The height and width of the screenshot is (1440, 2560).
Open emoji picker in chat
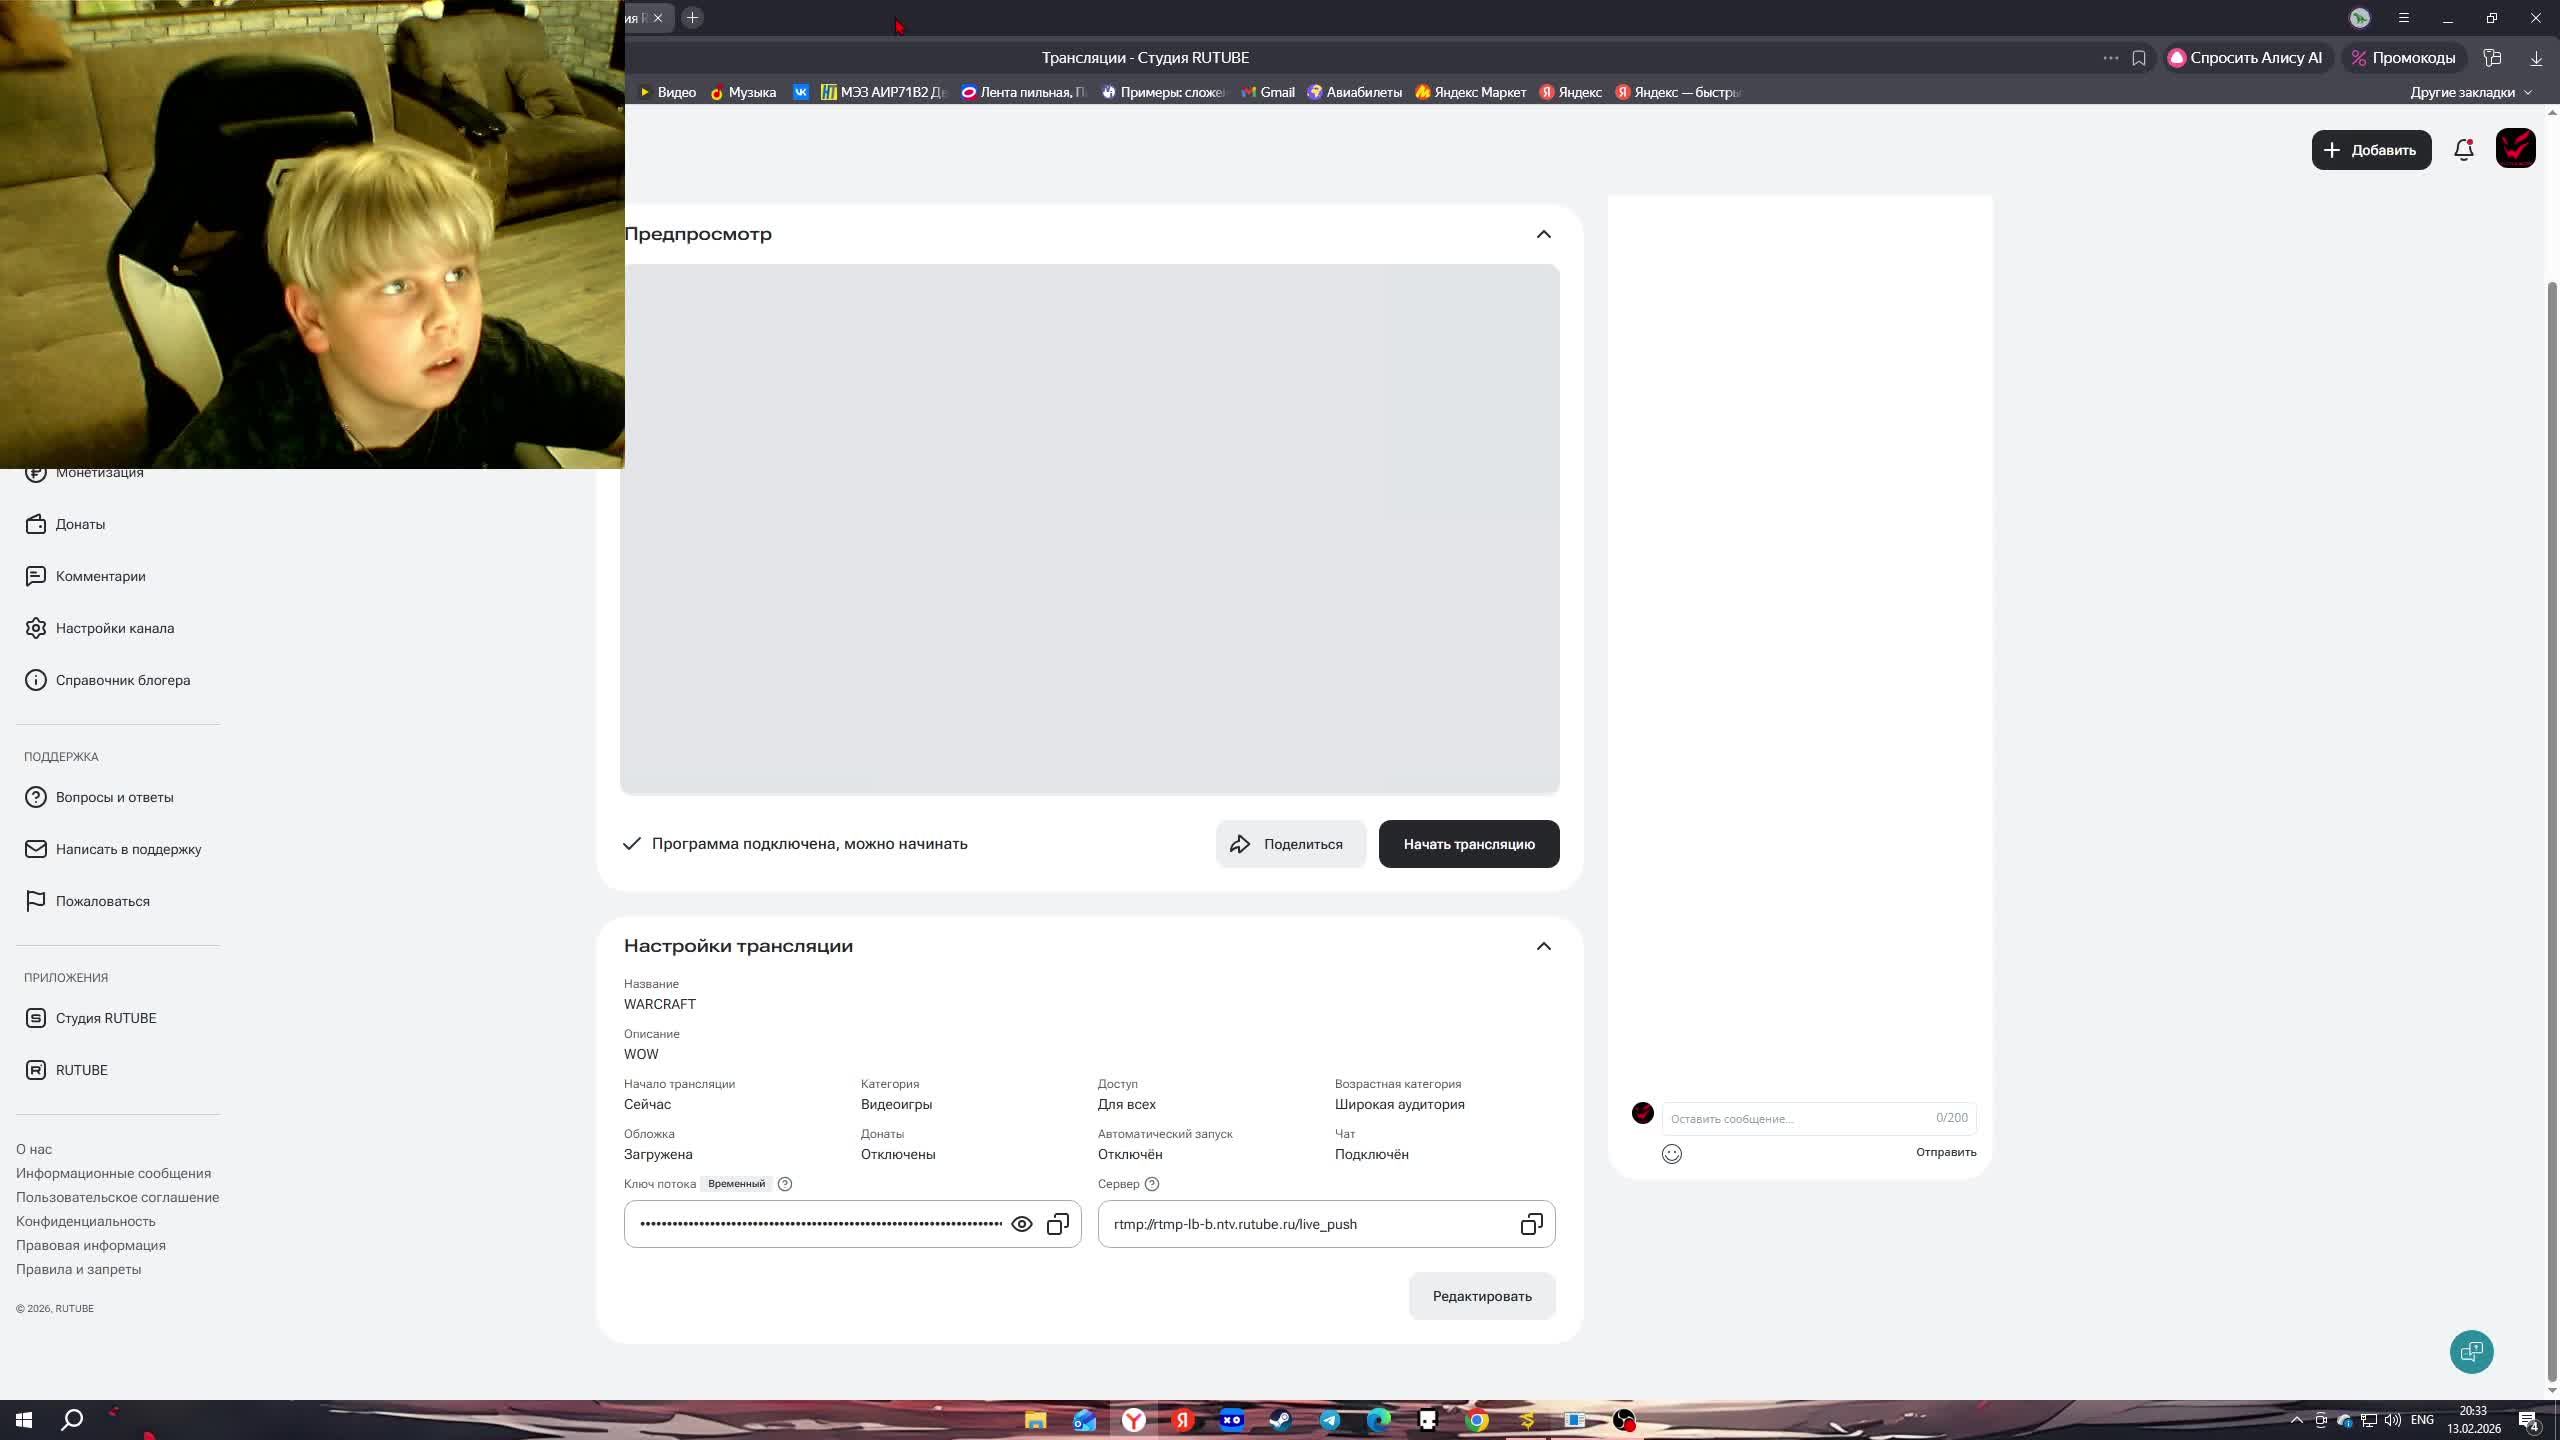pyautogui.click(x=1671, y=1154)
